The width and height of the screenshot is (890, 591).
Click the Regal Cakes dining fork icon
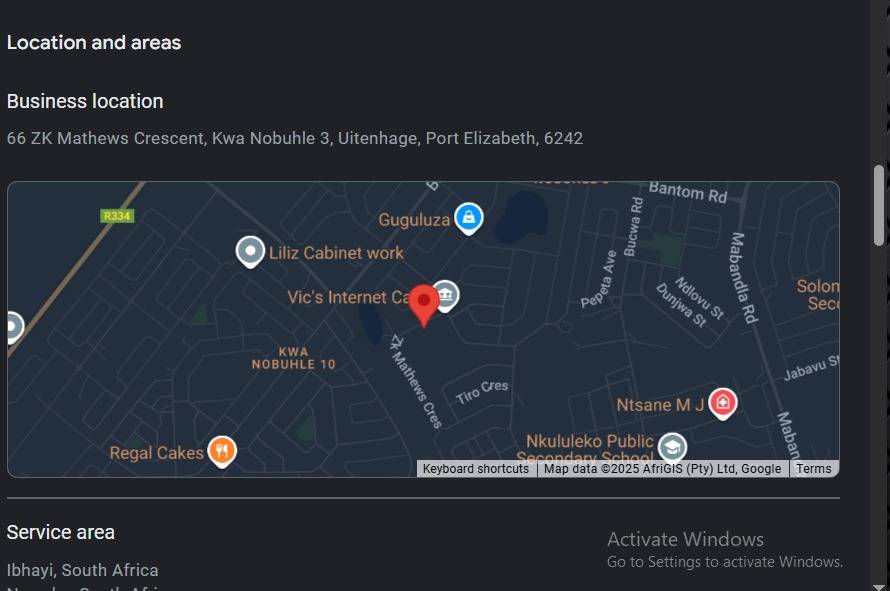click(x=223, y=452)
